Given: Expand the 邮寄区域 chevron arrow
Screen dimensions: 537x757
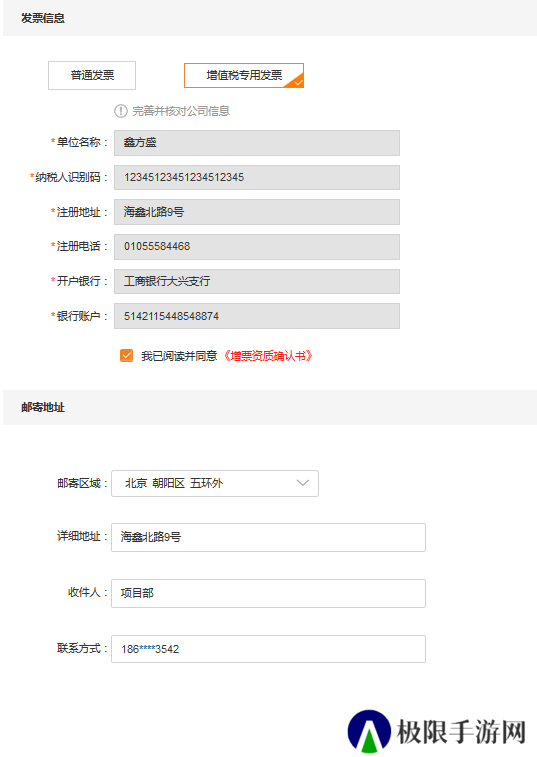Looking at the screenshot, I should pyautogui.click(x=303, y=483).
